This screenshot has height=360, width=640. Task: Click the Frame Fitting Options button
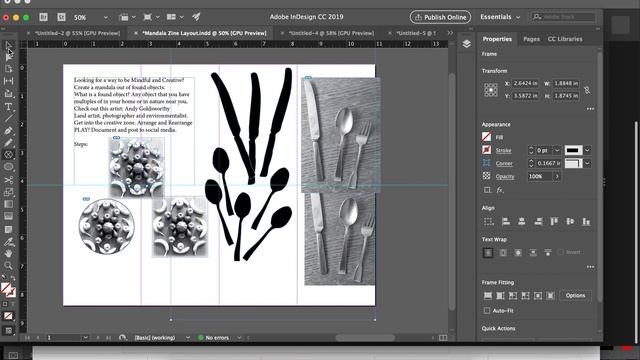pos(575,296)
